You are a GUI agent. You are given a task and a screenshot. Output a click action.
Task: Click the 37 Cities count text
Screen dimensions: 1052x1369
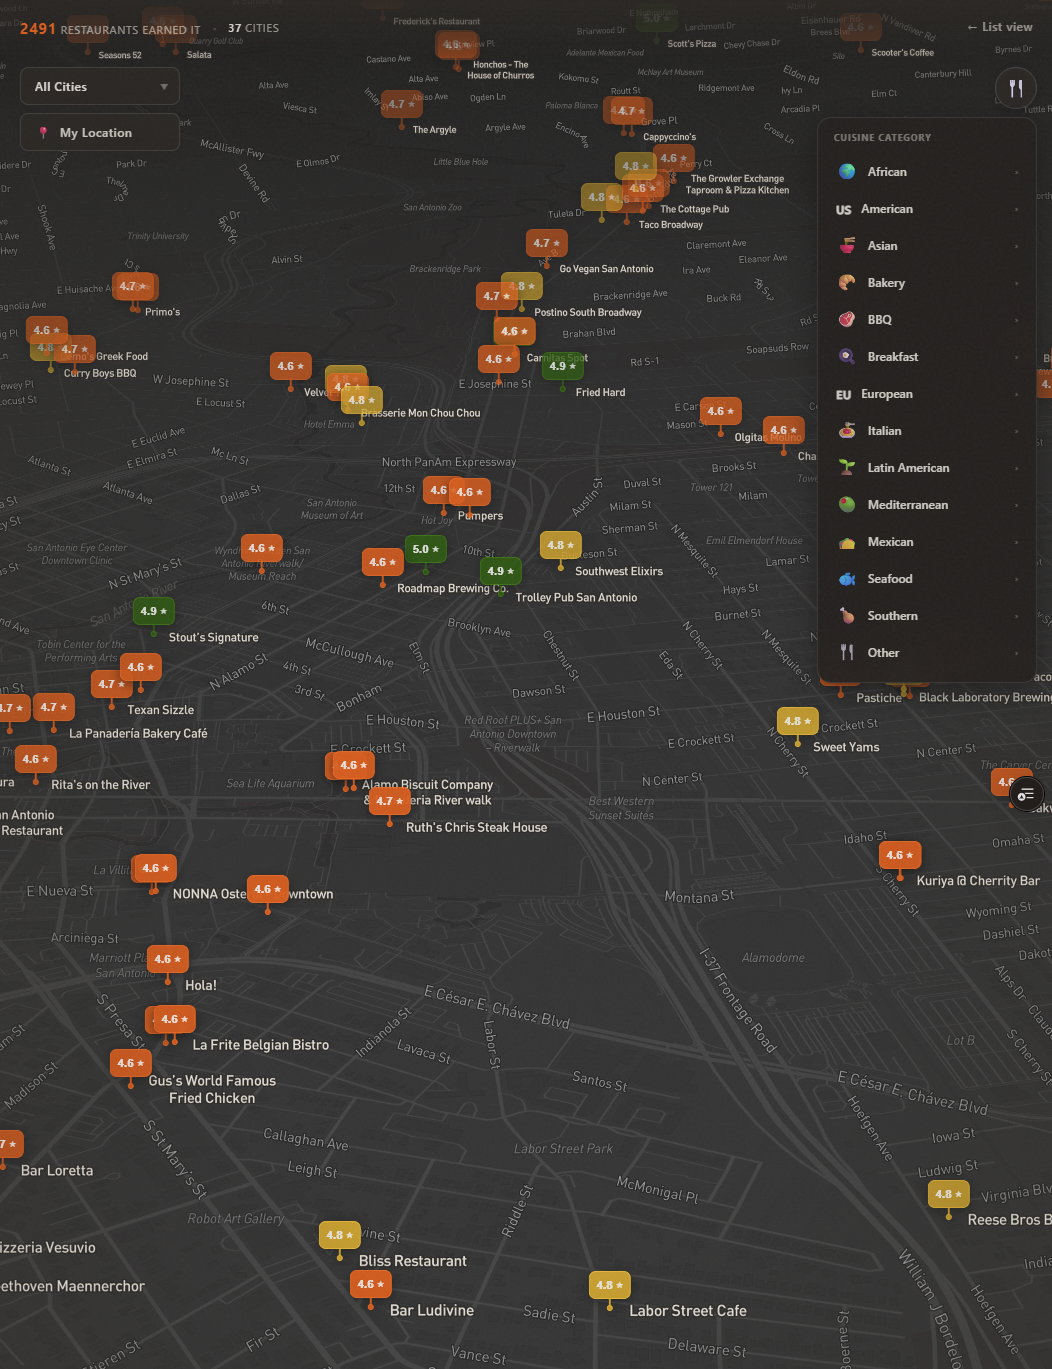pyautogui.click(x=254, y=28)
